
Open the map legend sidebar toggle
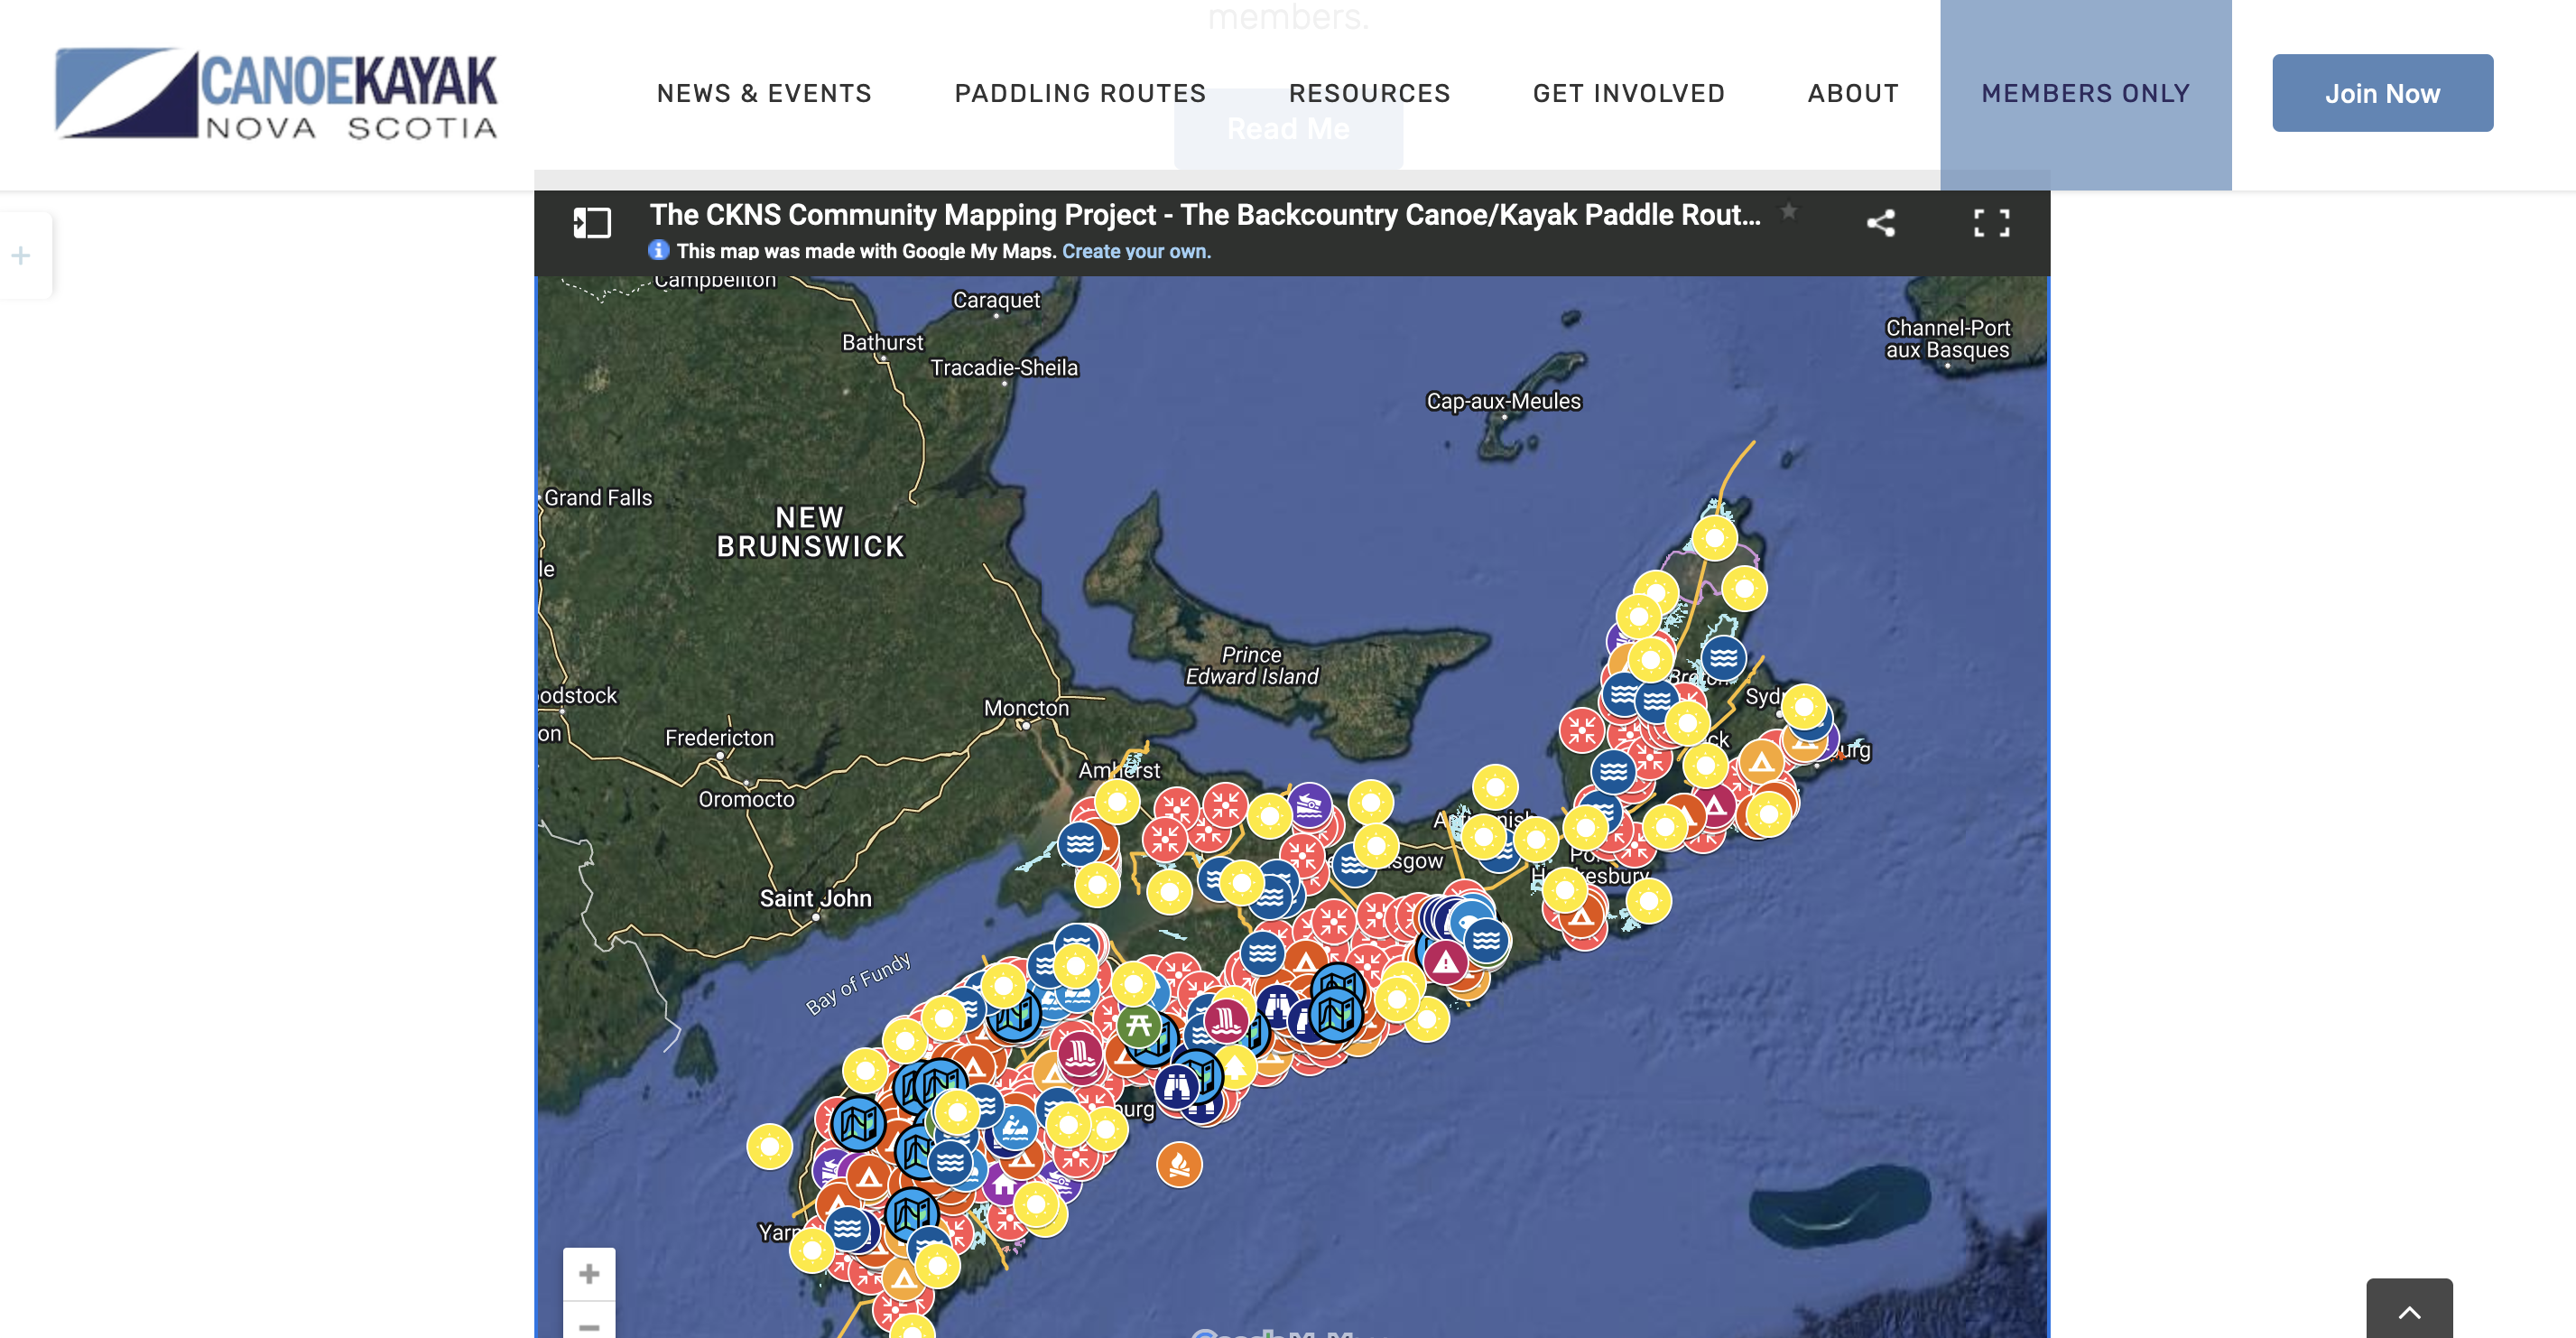coord(592,222)
